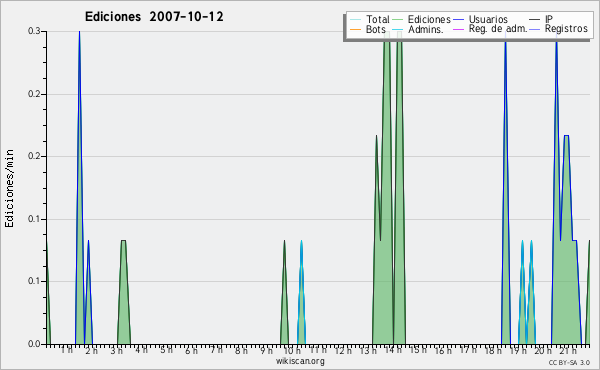Click the '2 h' x-axis label
600x370 pixels.
coord(91,350)
